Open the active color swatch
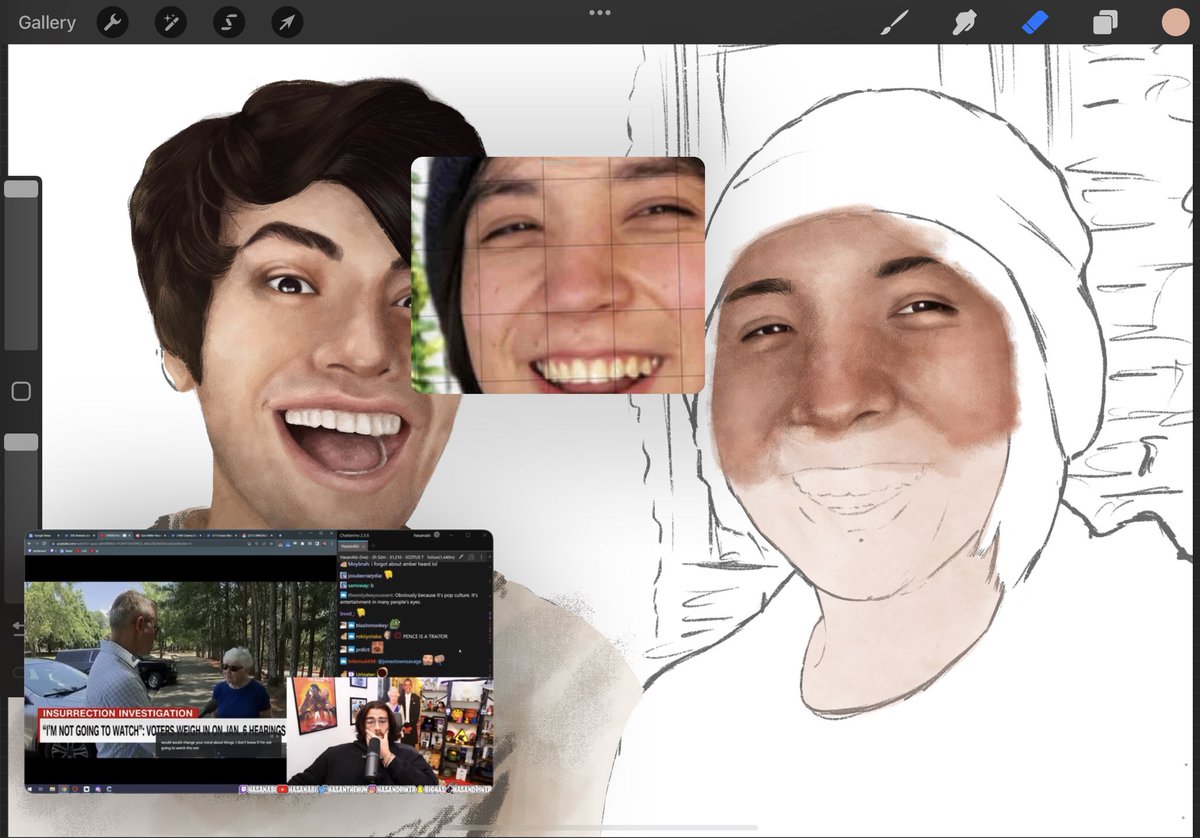 (1175, 23)
